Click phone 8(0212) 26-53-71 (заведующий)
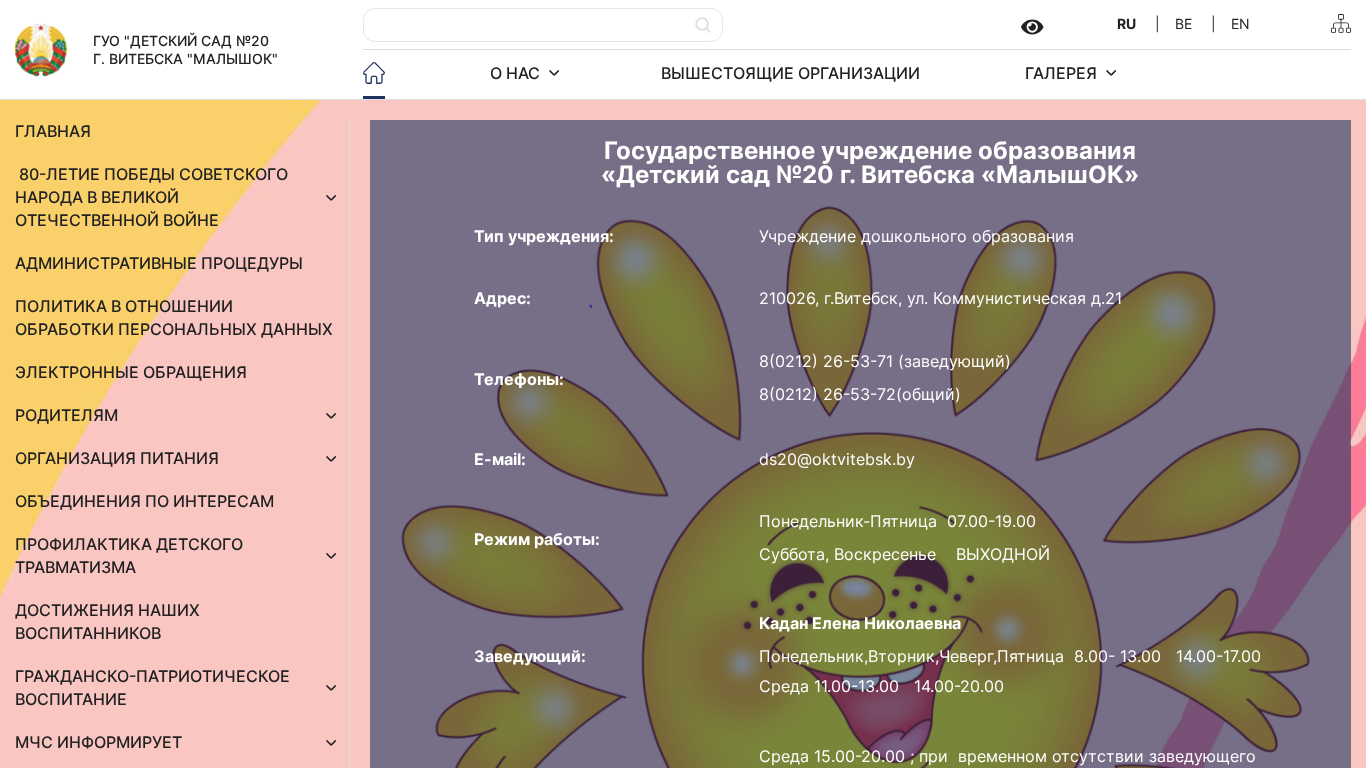The image size is (1366, 768). pos(885,361)
